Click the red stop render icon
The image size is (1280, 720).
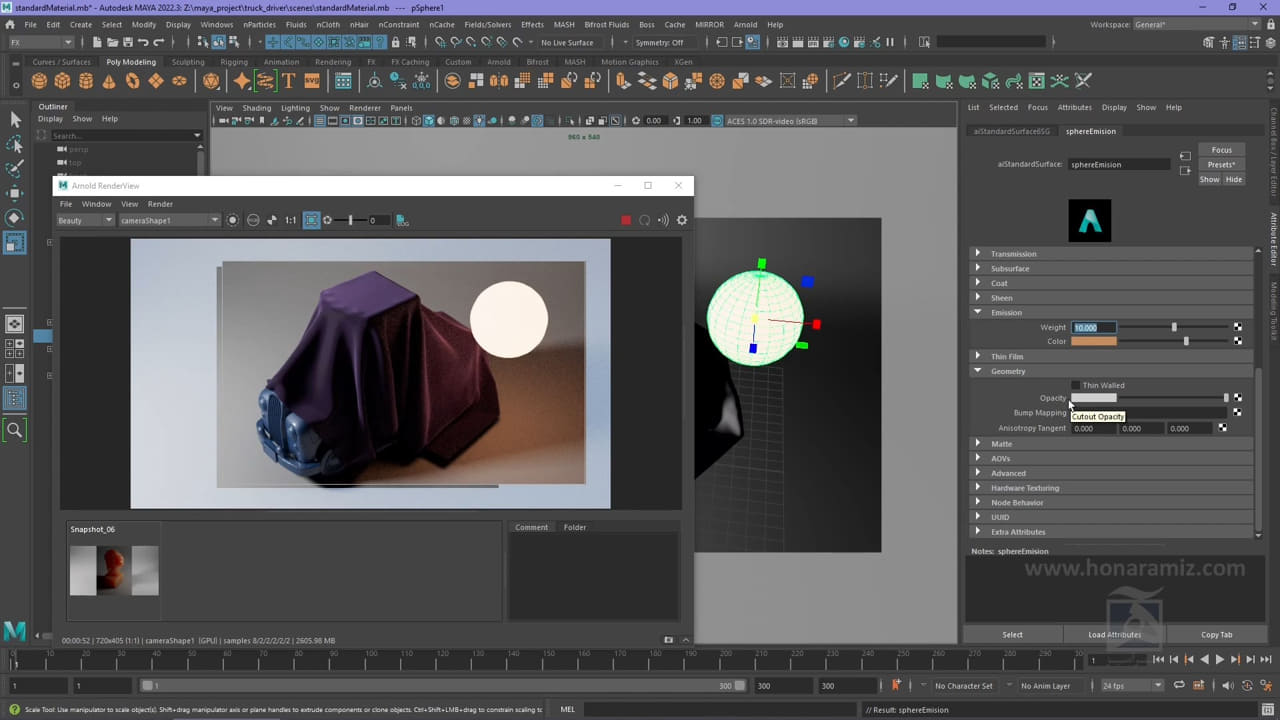(626, 220)
